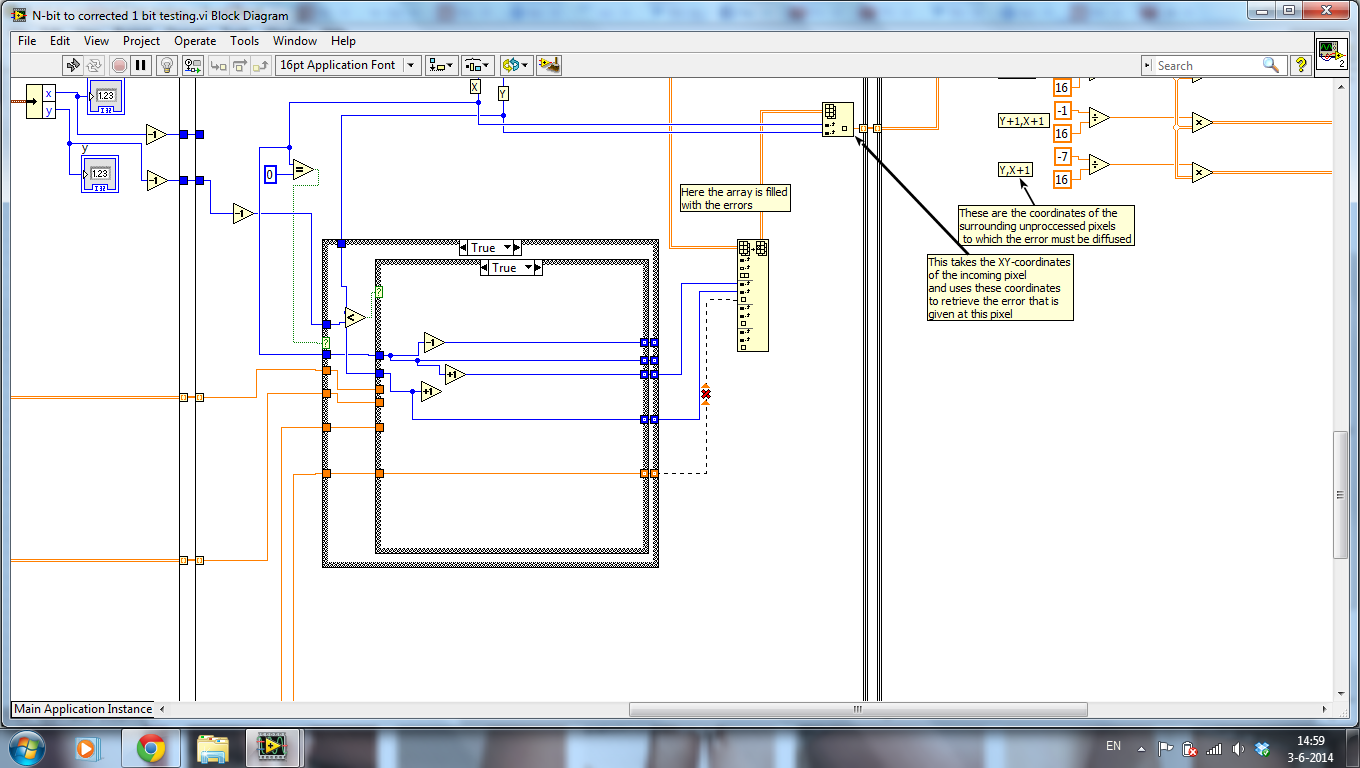This screenshot has width=1360, height=768.
Task: Open inner case structure True selector dropdown
Action: coord(528,268)
